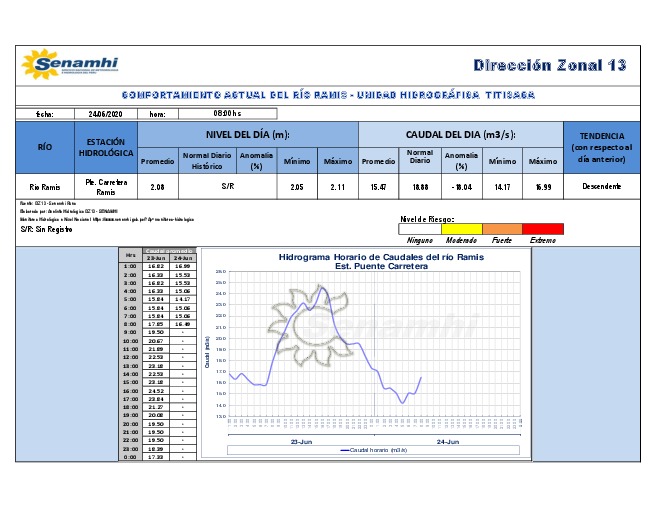This screenshot has width=660, height=510.
Task: Click the orange Fuerte risk swatch
Action: click(x=503, y=229)
